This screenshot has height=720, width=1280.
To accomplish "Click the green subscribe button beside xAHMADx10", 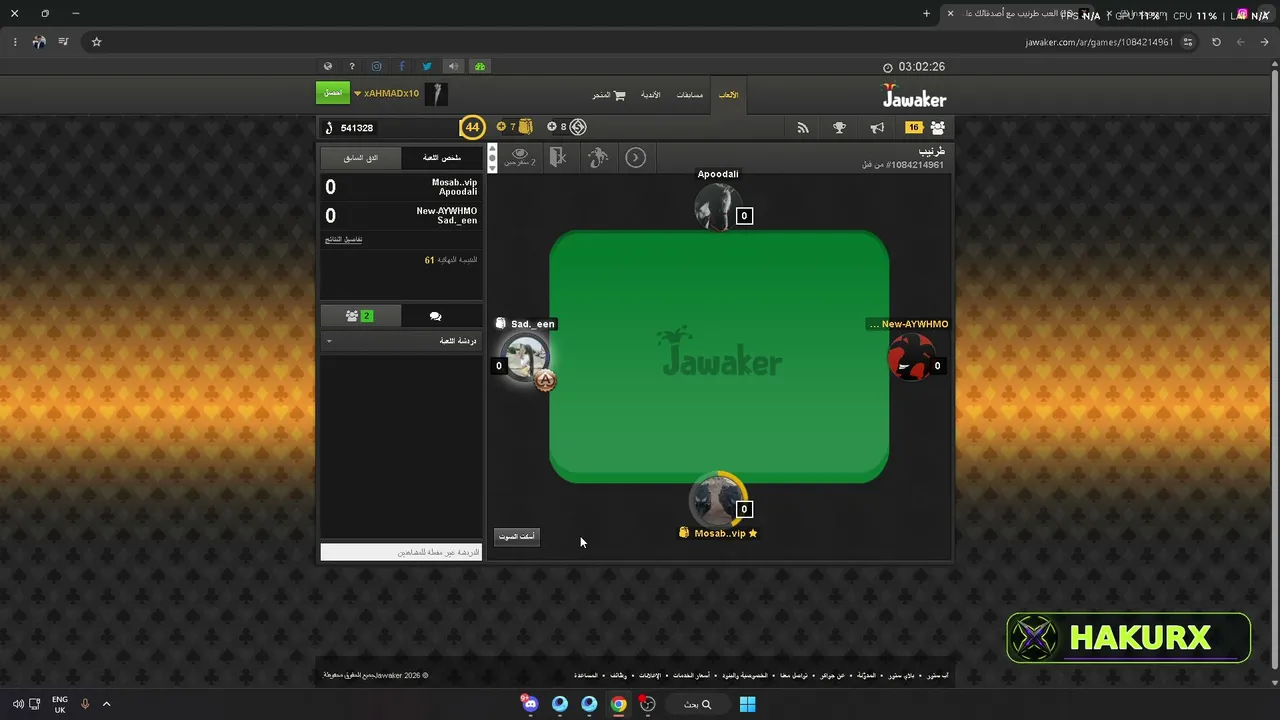I will click(333, 93).
